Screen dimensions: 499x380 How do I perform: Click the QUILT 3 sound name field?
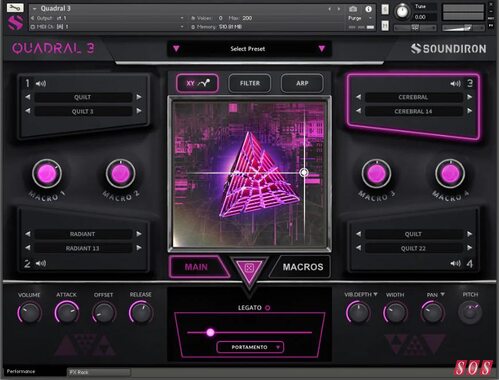83,111
